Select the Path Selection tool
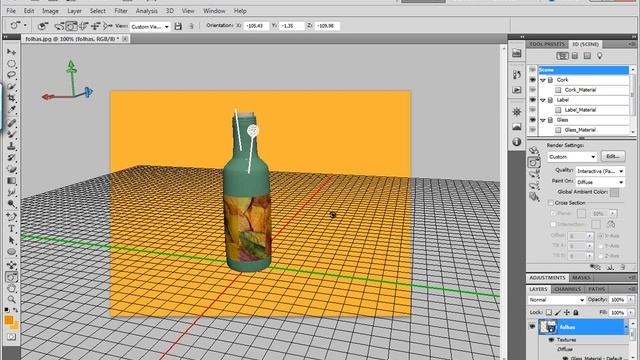This screenshot has width=640, height=360. coord(11,240)
